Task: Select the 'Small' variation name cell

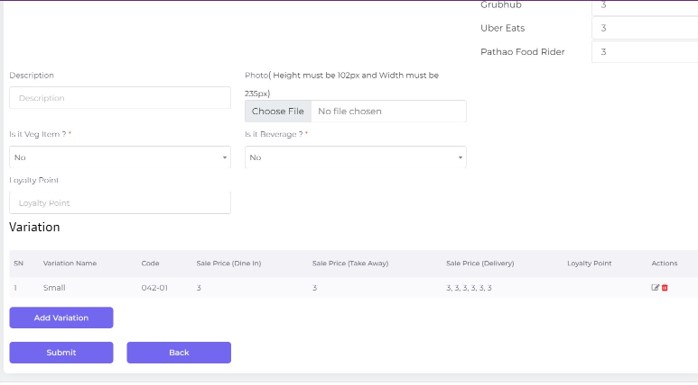Action: tap(54, 288)
